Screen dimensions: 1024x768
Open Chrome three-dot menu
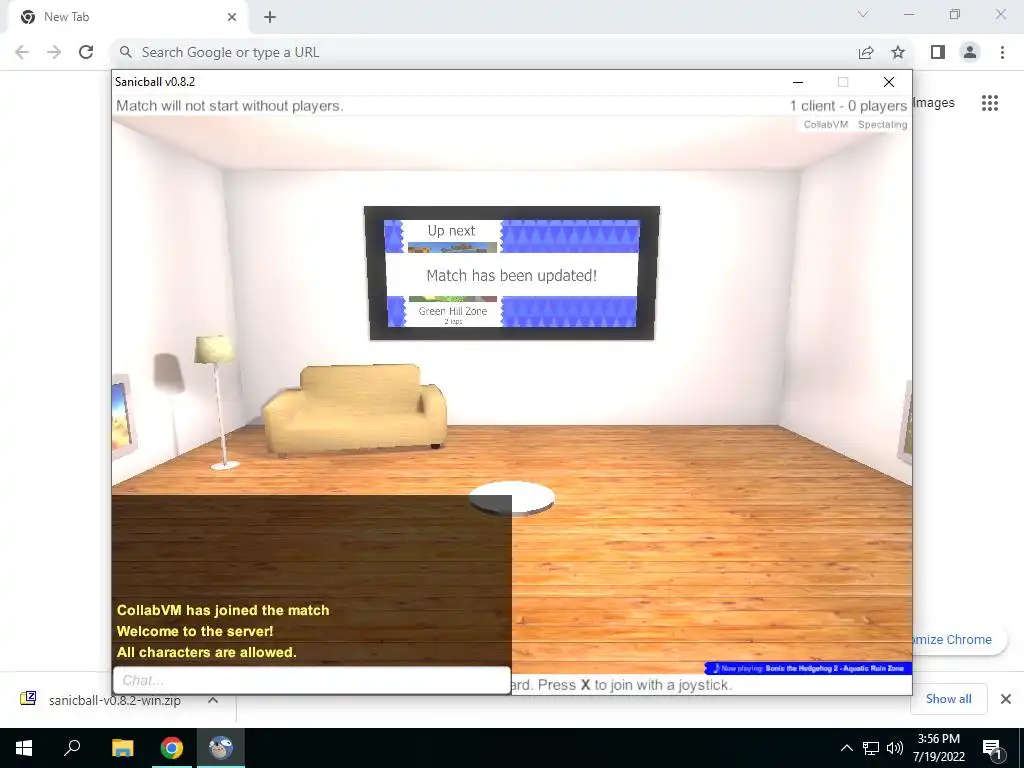1002,52
